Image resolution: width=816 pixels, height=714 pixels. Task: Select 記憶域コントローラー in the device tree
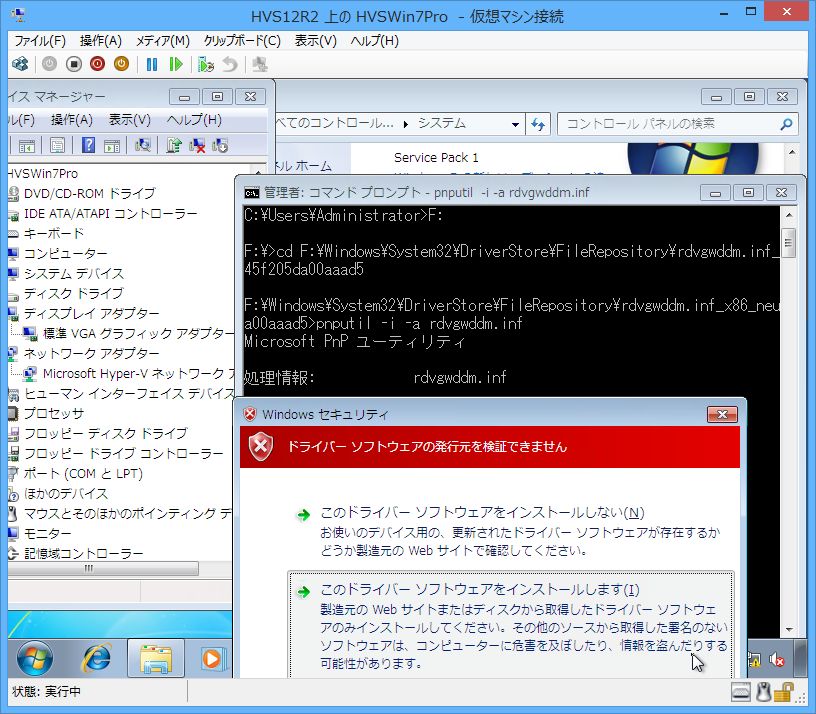click(83, 553)
